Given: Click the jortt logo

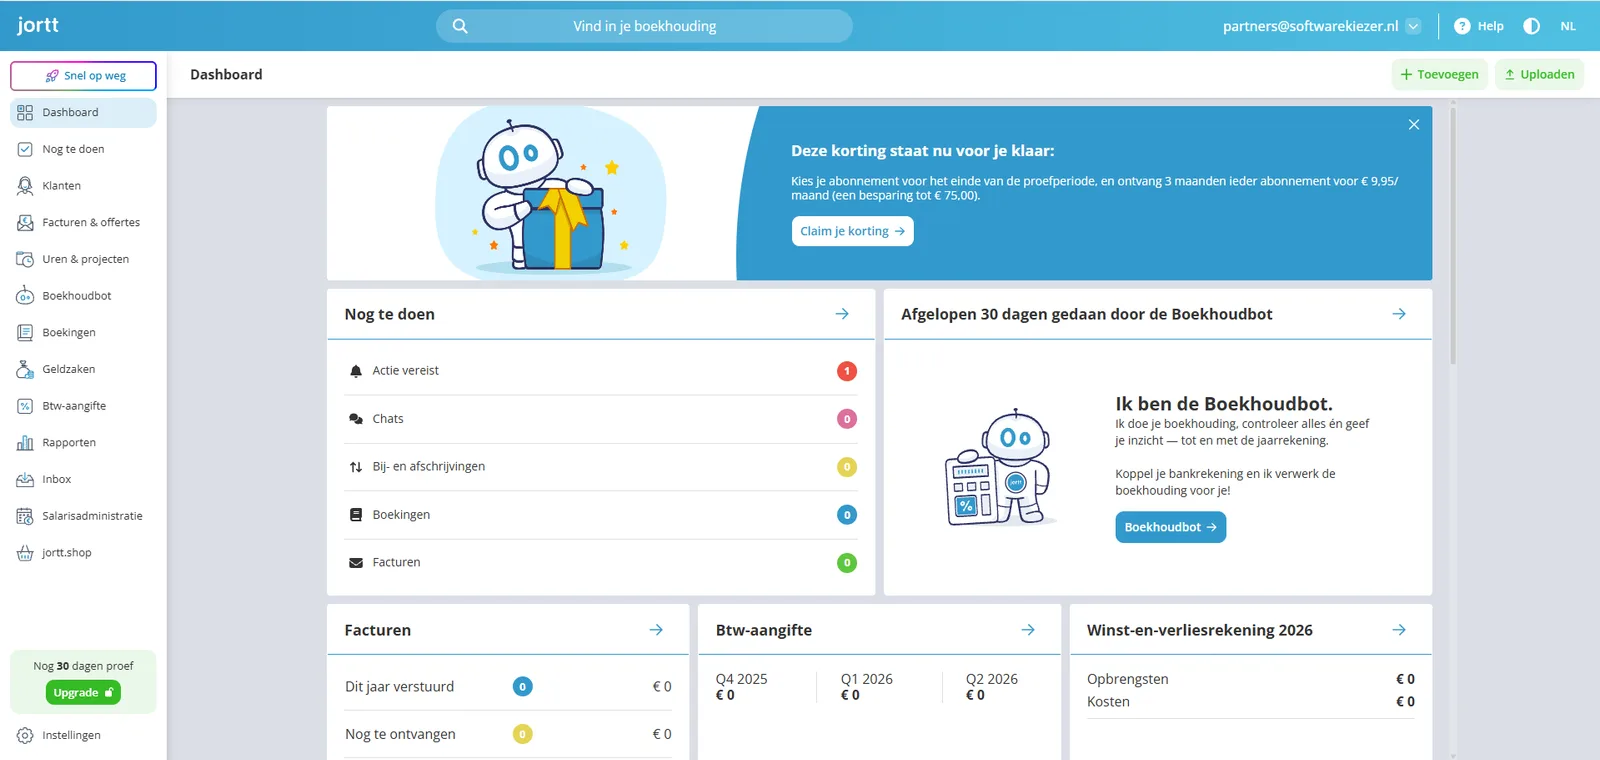Looking at the screenshot, I should point(38,25).
